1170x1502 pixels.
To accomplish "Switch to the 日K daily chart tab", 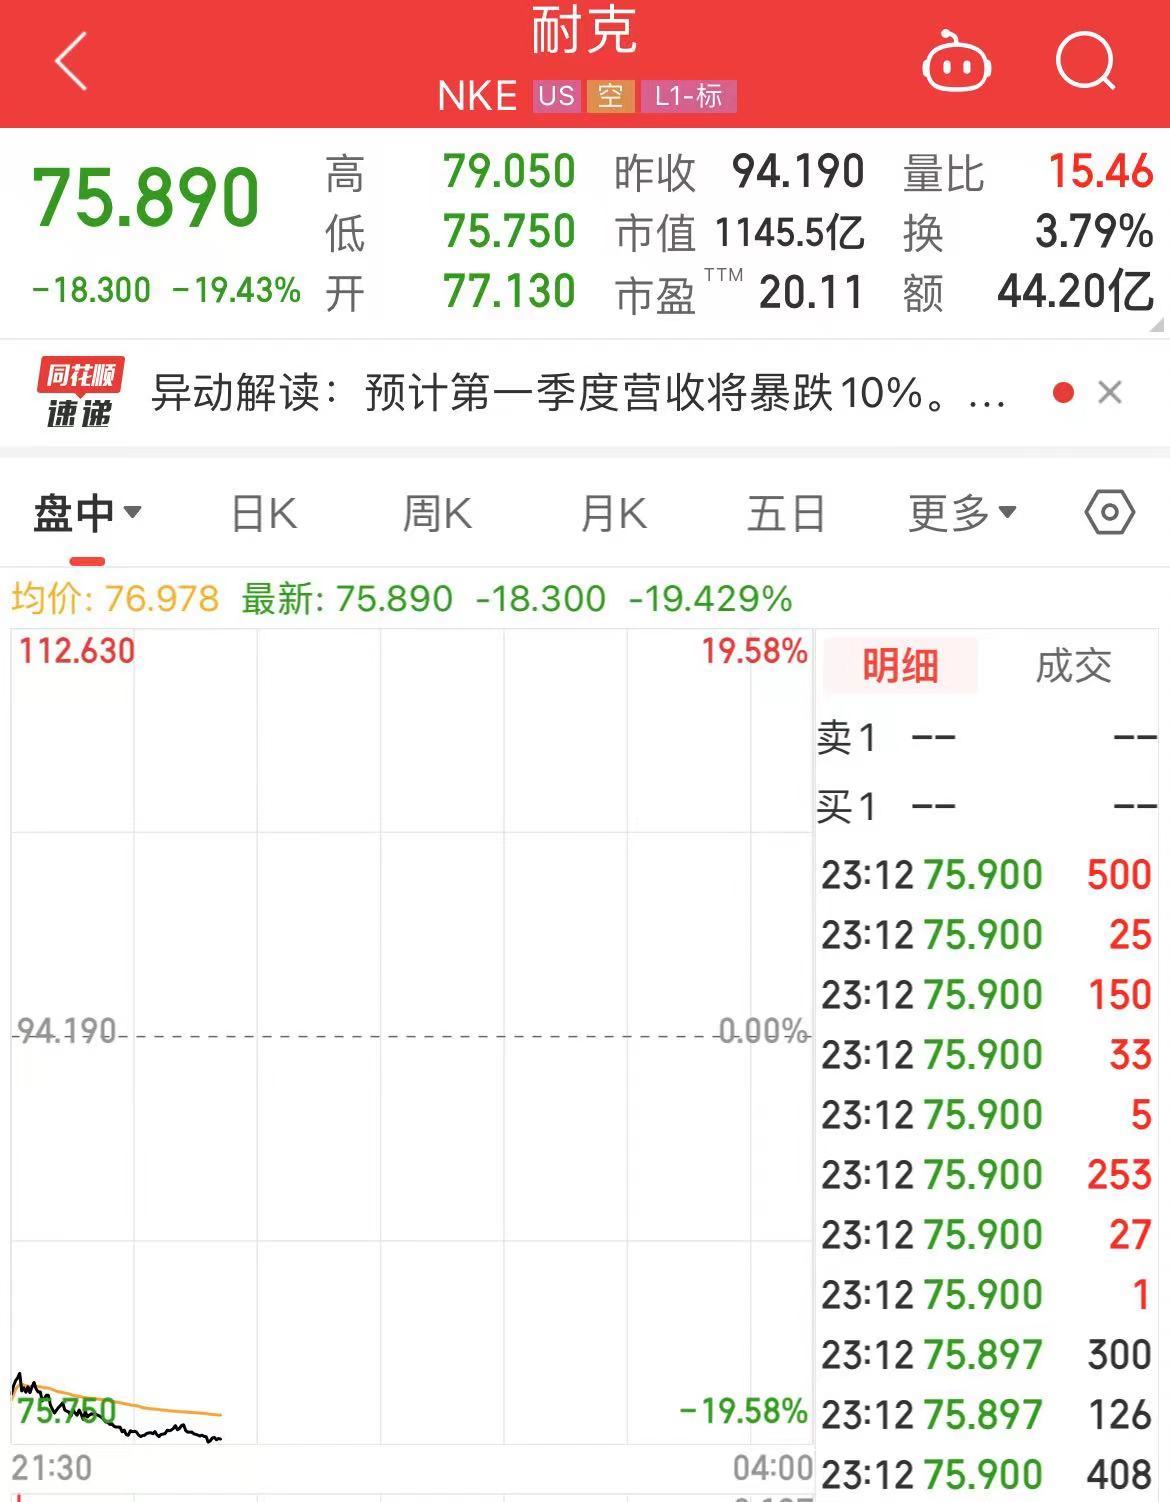I will (x=263, y=512).
